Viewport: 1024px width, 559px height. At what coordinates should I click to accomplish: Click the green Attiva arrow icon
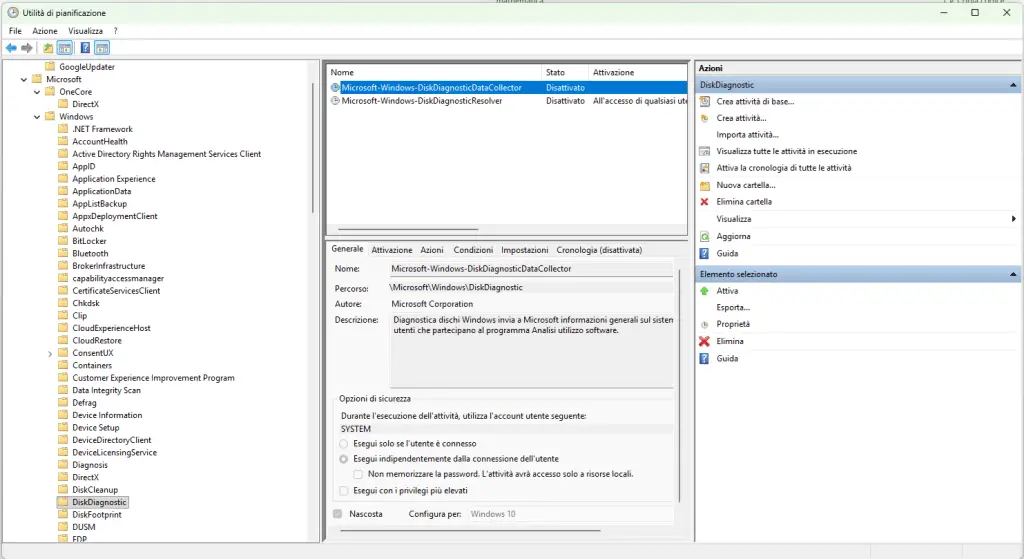705,291
